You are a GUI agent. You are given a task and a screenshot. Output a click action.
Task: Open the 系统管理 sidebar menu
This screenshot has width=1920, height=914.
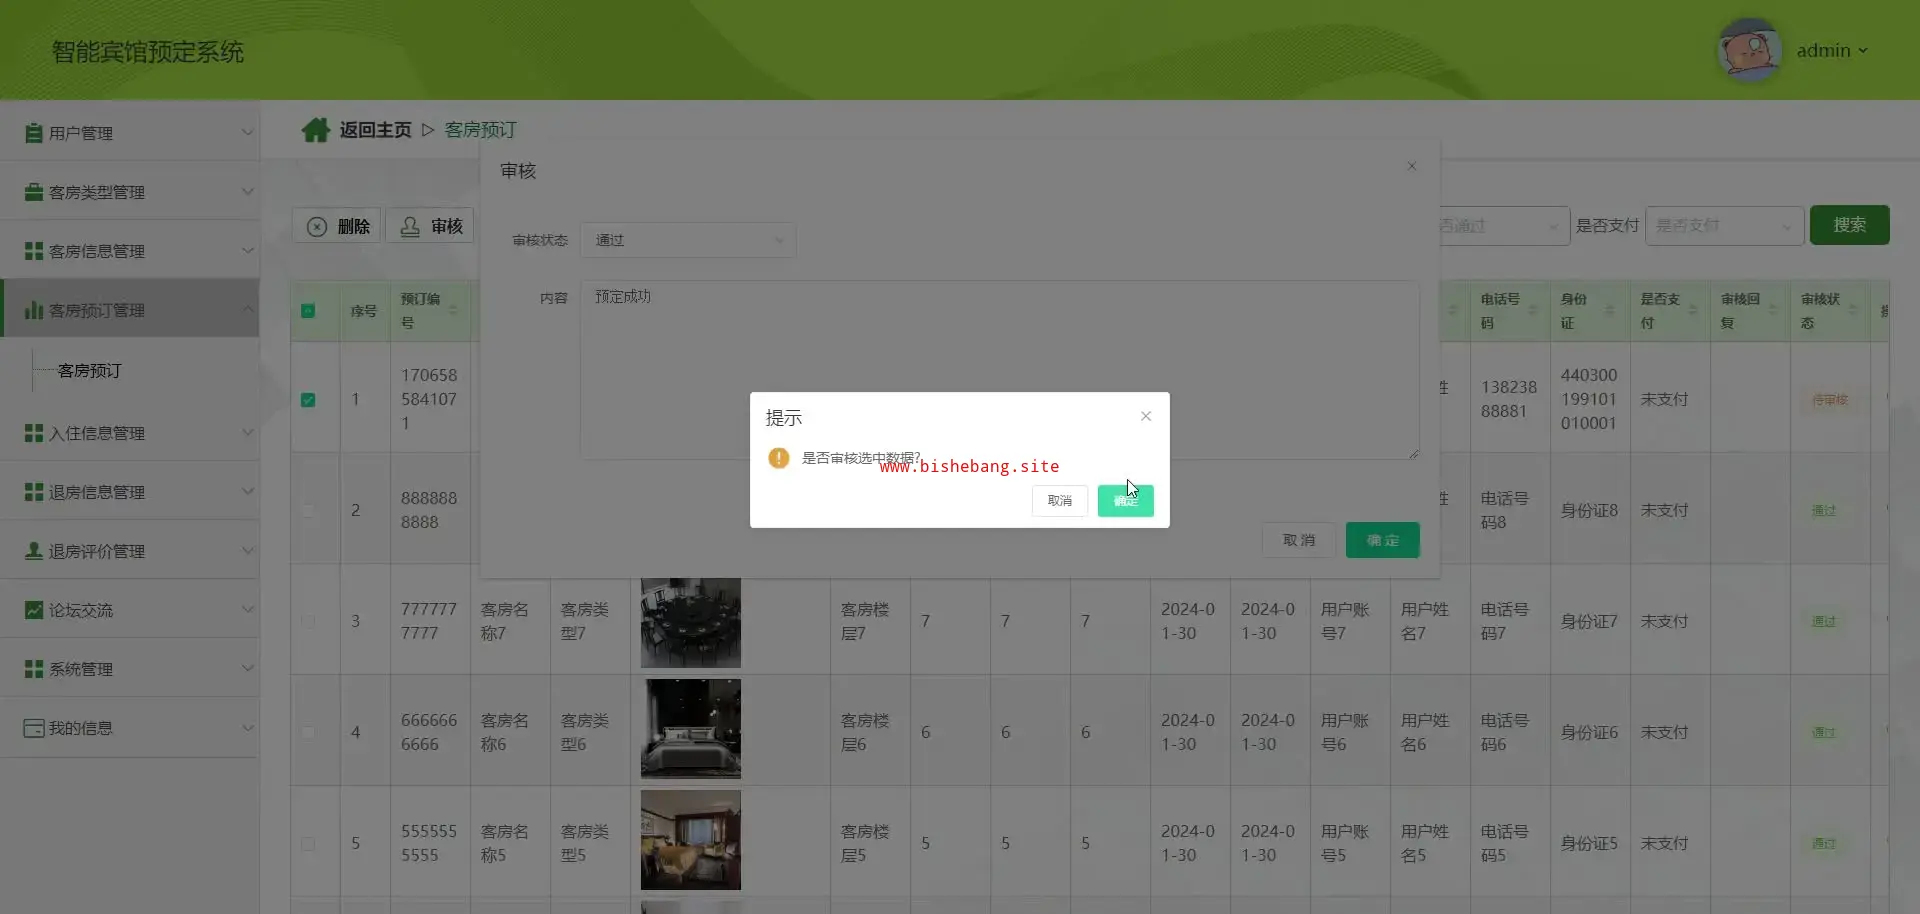click(x=130, y=669)
